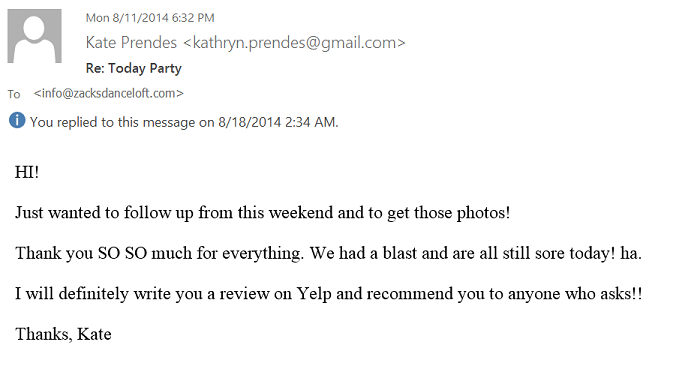Click the Mon 8/11/2014 6:32 PM timestamp
Image resolution: width=673 pixels, height=366 pixels.
pos(150,18)
